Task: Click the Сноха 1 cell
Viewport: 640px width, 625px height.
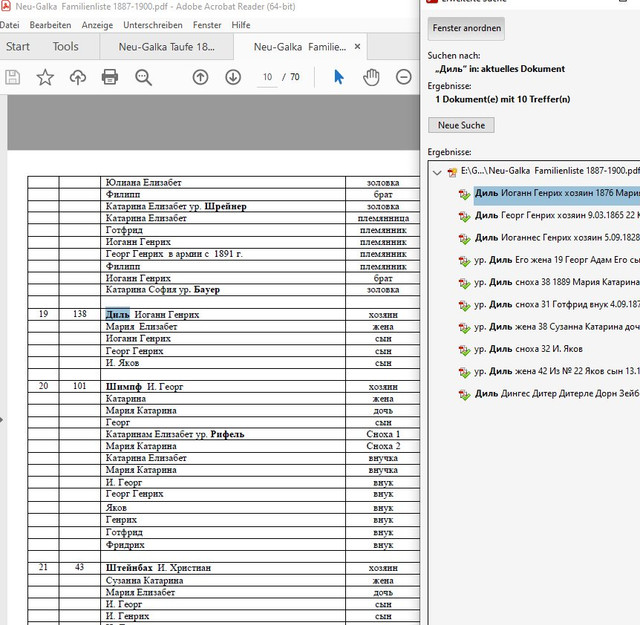Action: [x=383, y=434]
